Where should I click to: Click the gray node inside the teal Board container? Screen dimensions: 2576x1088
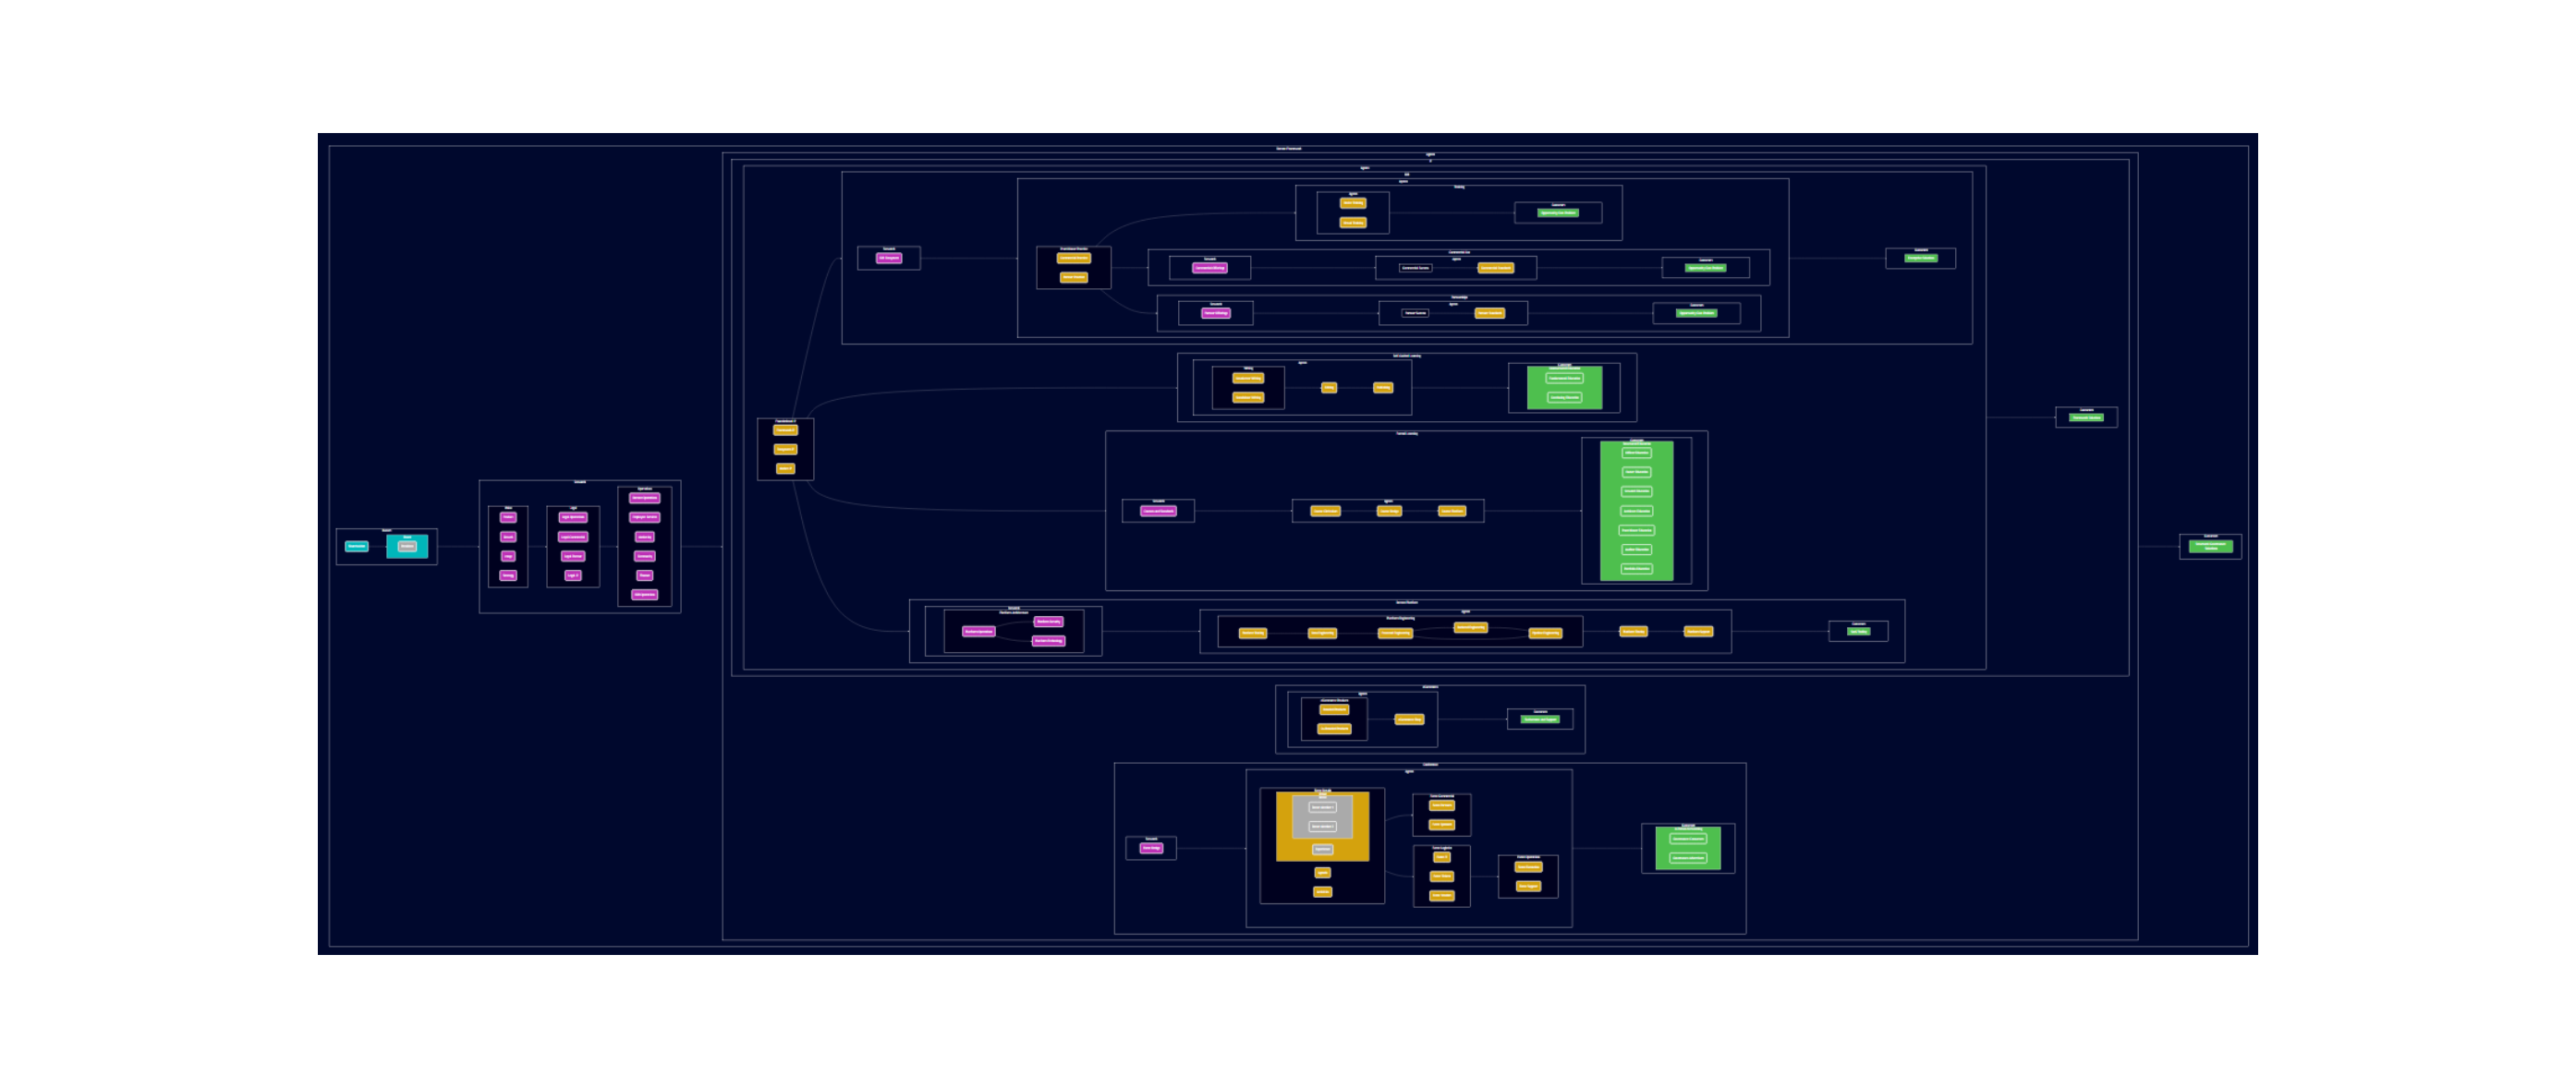(x=407, y=547)
